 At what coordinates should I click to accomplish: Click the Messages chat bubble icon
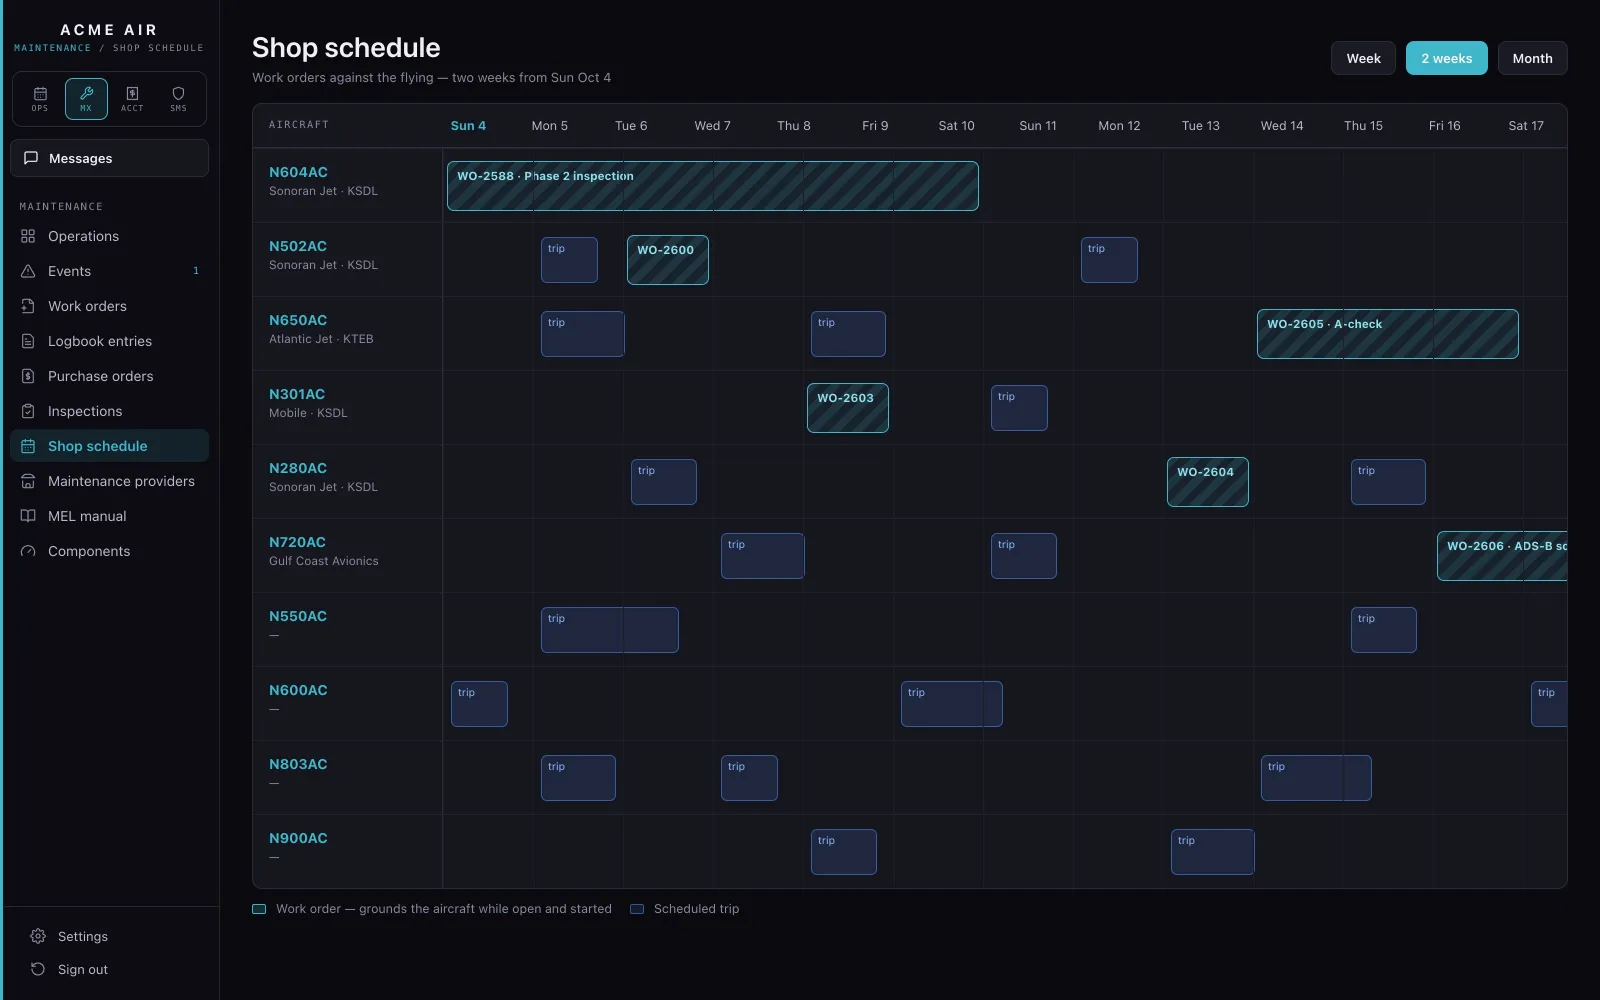(31, 158)
